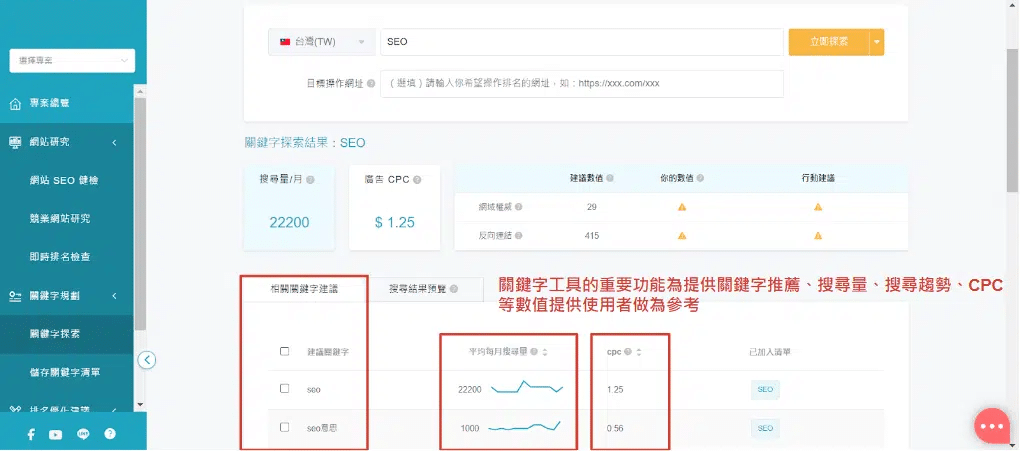Check the select-all box beside 建議關鍵字
Image resolution: width=1020 pixels, height=451 pixels.
(285, 352)
